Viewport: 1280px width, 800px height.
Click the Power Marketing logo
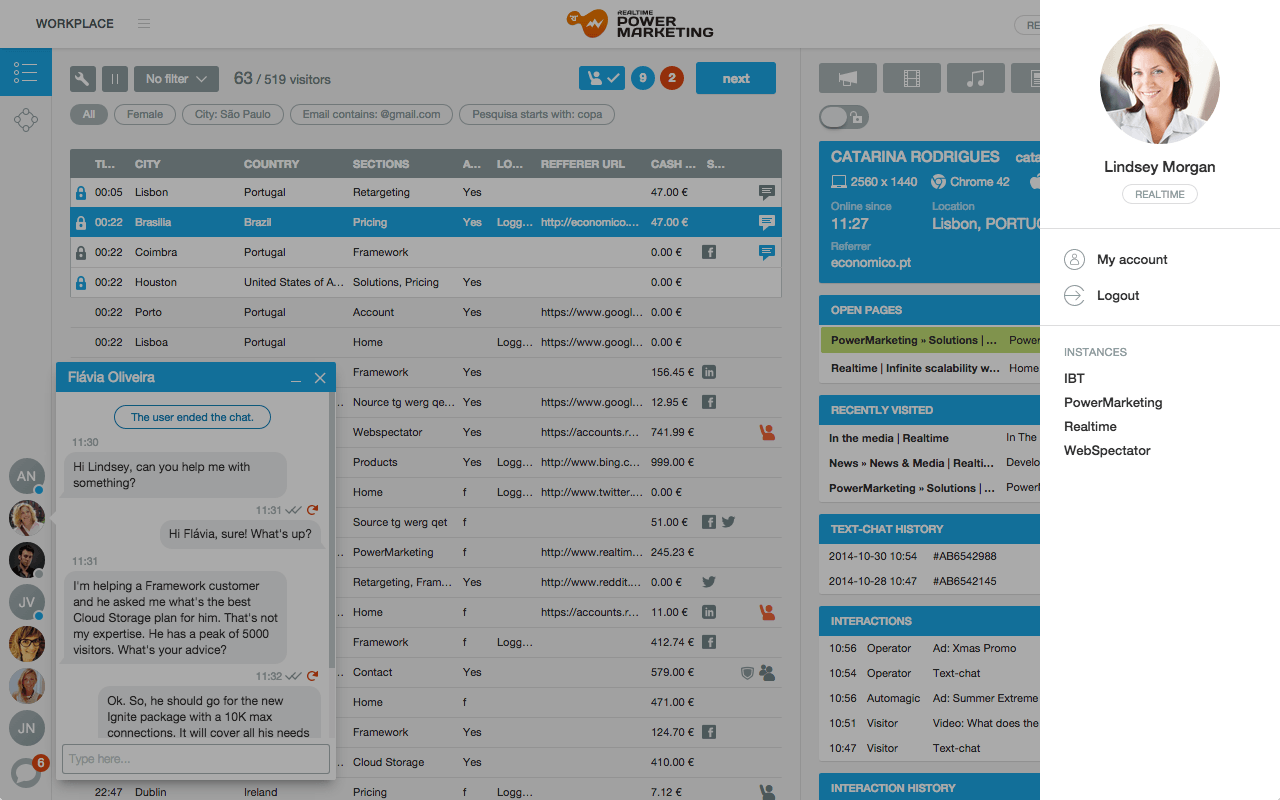[x=640, y=22]
